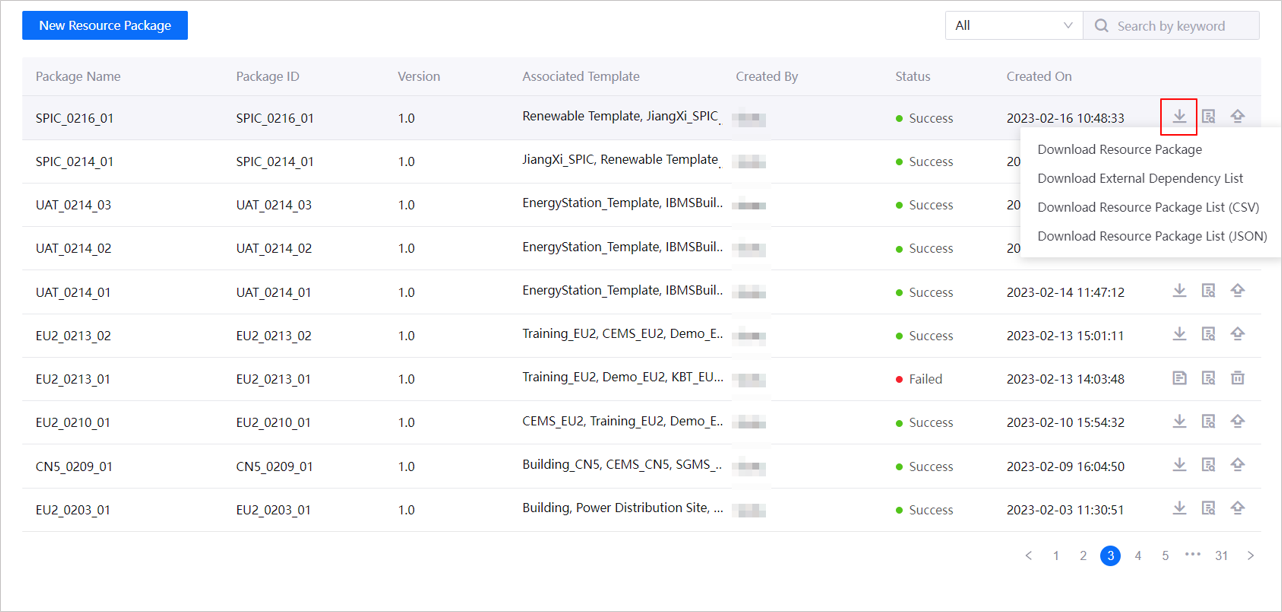Viewport: 1282px width, 612px height.
Task: Click template text 'Training_EU2, CEMS_EU2, Demo_E..'
Action: coord(623,334)
